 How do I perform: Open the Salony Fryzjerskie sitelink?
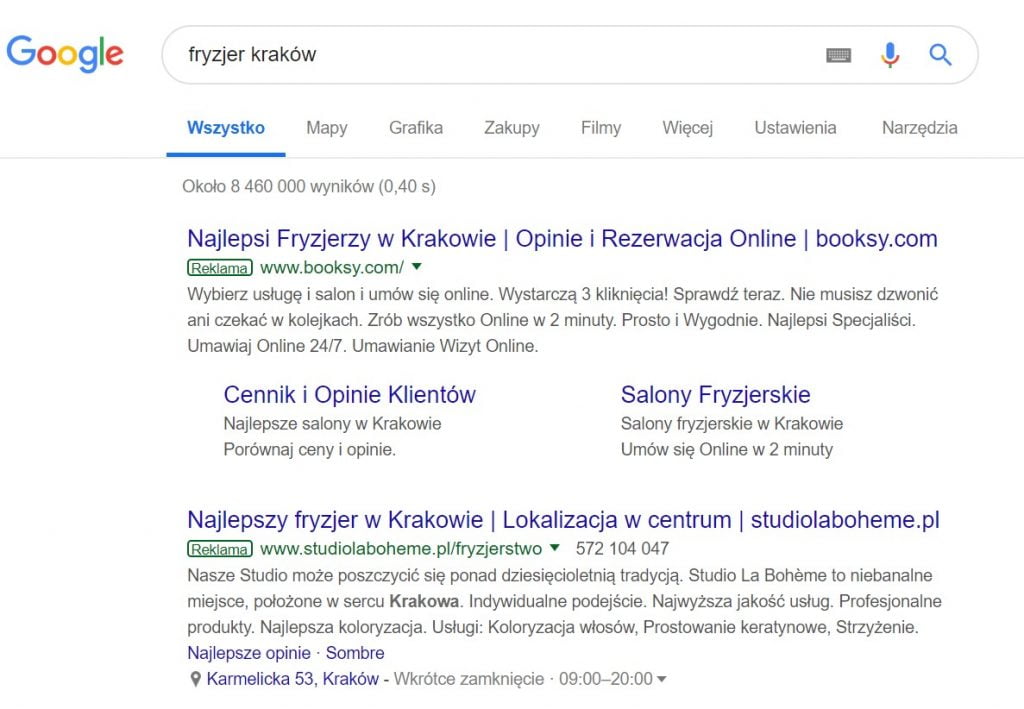pos(715,394)
